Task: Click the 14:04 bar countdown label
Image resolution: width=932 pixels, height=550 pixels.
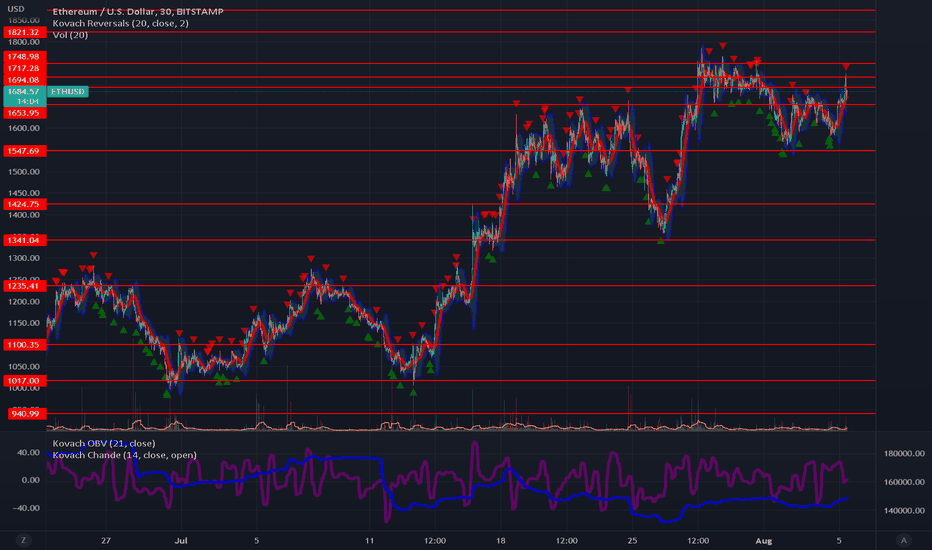Action: coord(27,102)
